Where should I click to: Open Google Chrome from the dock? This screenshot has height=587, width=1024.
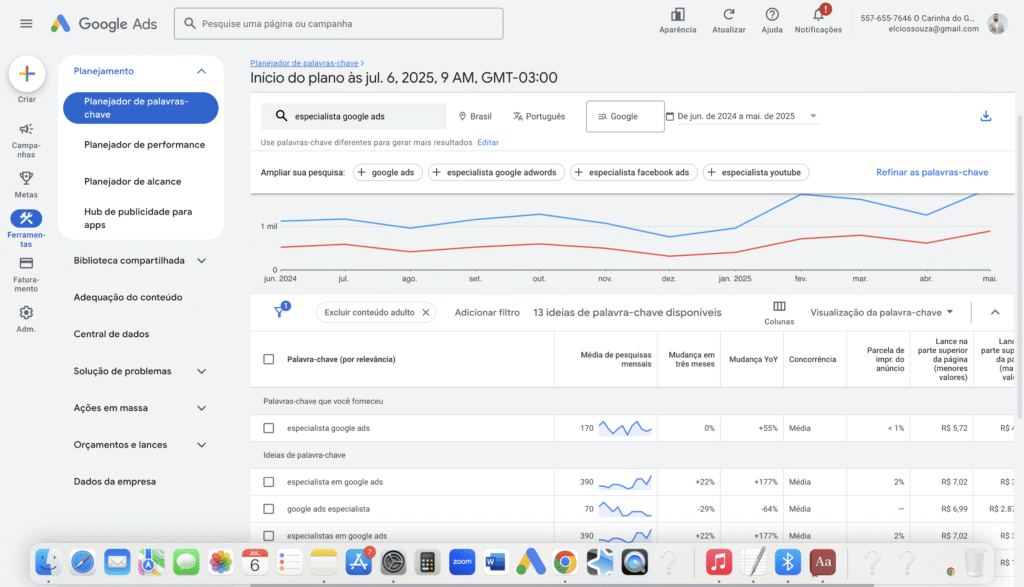pyautogui.click(x=565, y=562)
